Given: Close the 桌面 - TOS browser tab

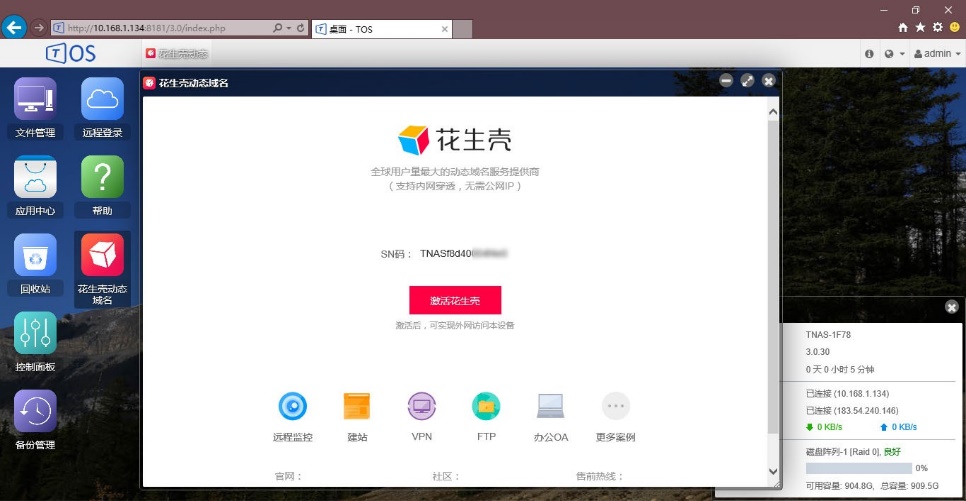Looking at the screenshot, I should [445, 29].
